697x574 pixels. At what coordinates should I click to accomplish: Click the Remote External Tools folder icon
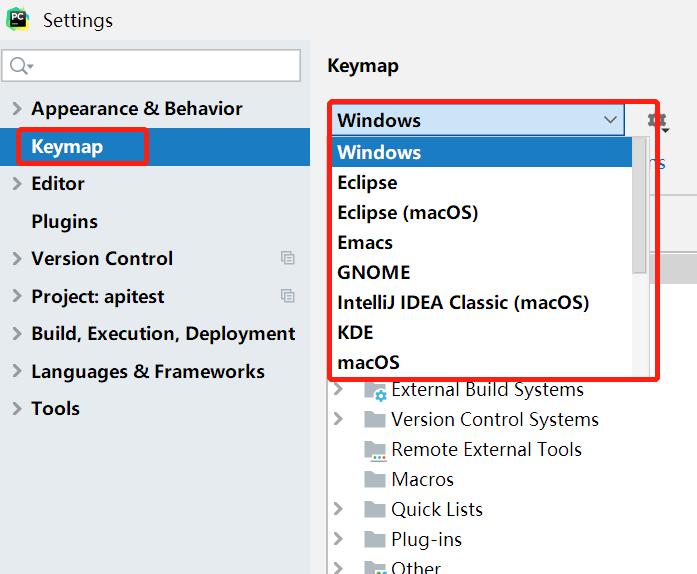pyautogui.click(x=375, y=450)
